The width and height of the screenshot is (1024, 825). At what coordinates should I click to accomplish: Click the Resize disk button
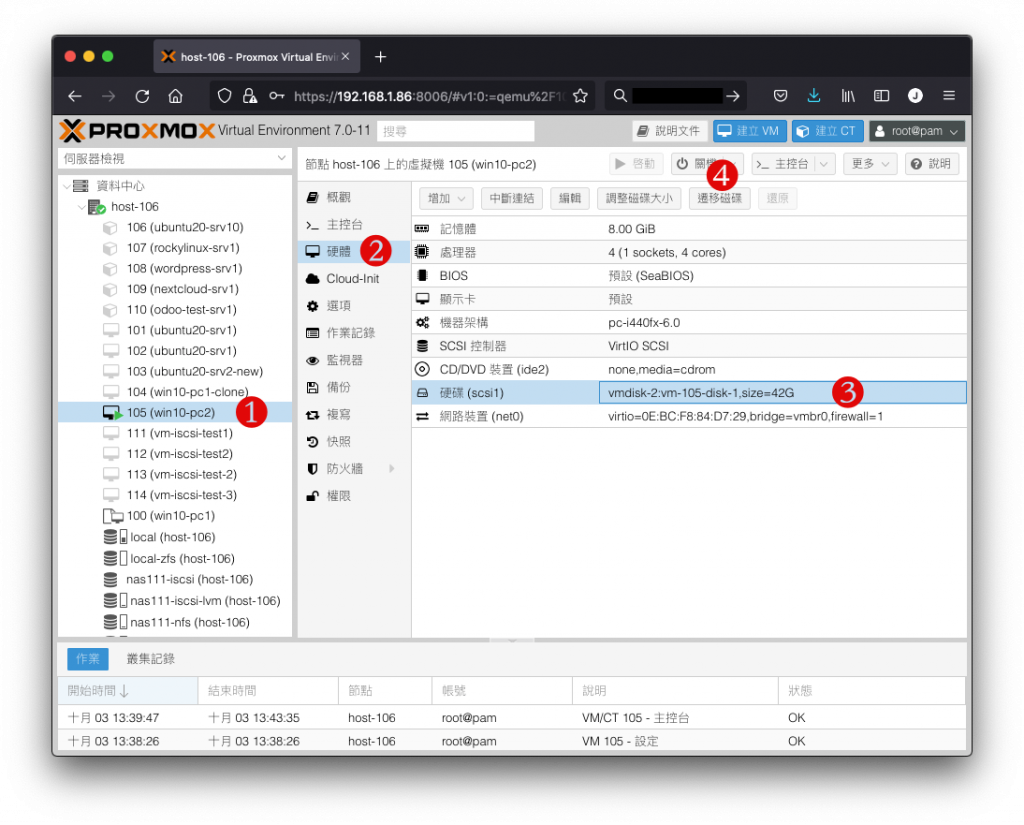point(639,199)
